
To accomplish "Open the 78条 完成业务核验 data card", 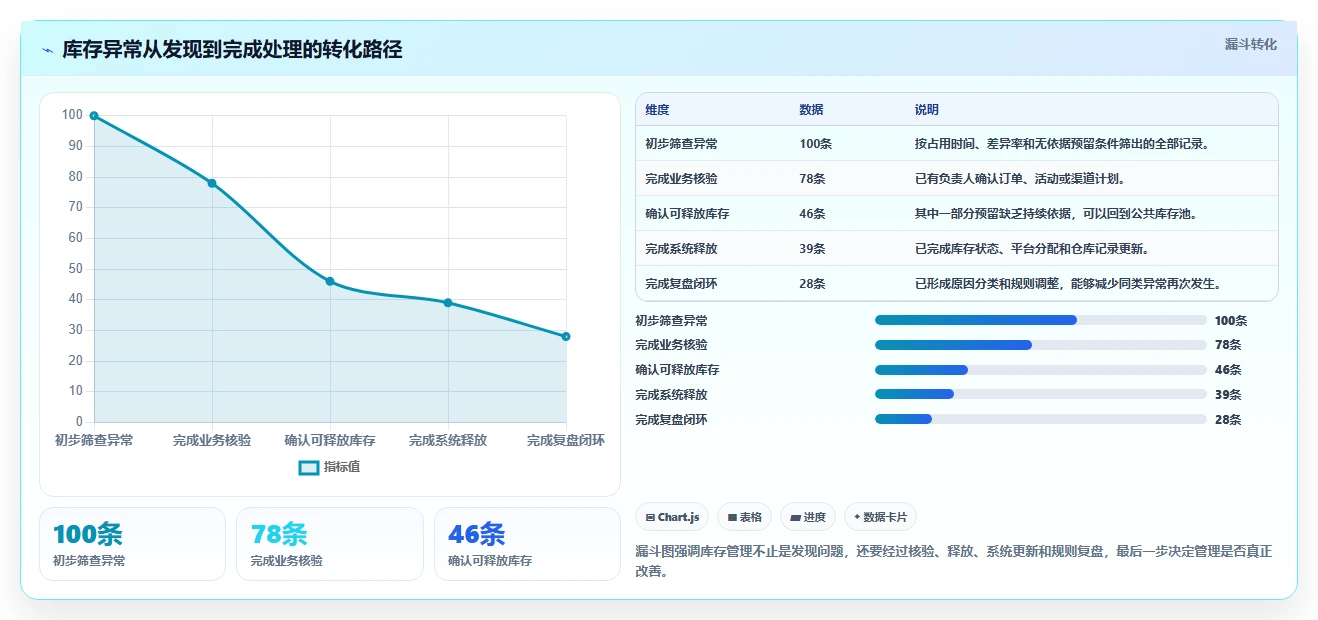I will tap(330, 544).
